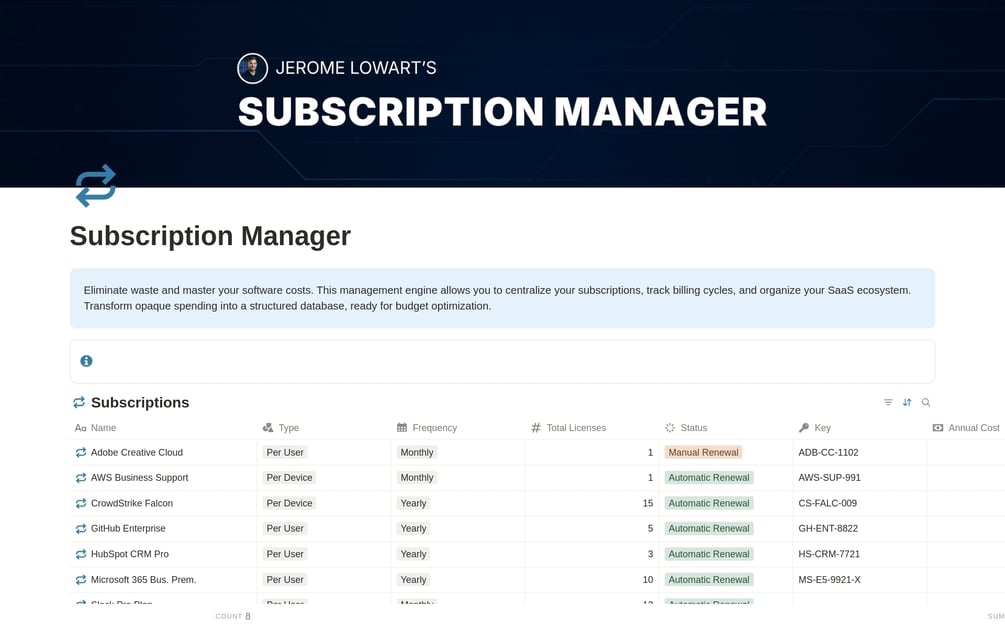The image size is (1005, 628).
Task: Open the CrowdStrike Falcon entry
Action: click(x=132, y=504)
